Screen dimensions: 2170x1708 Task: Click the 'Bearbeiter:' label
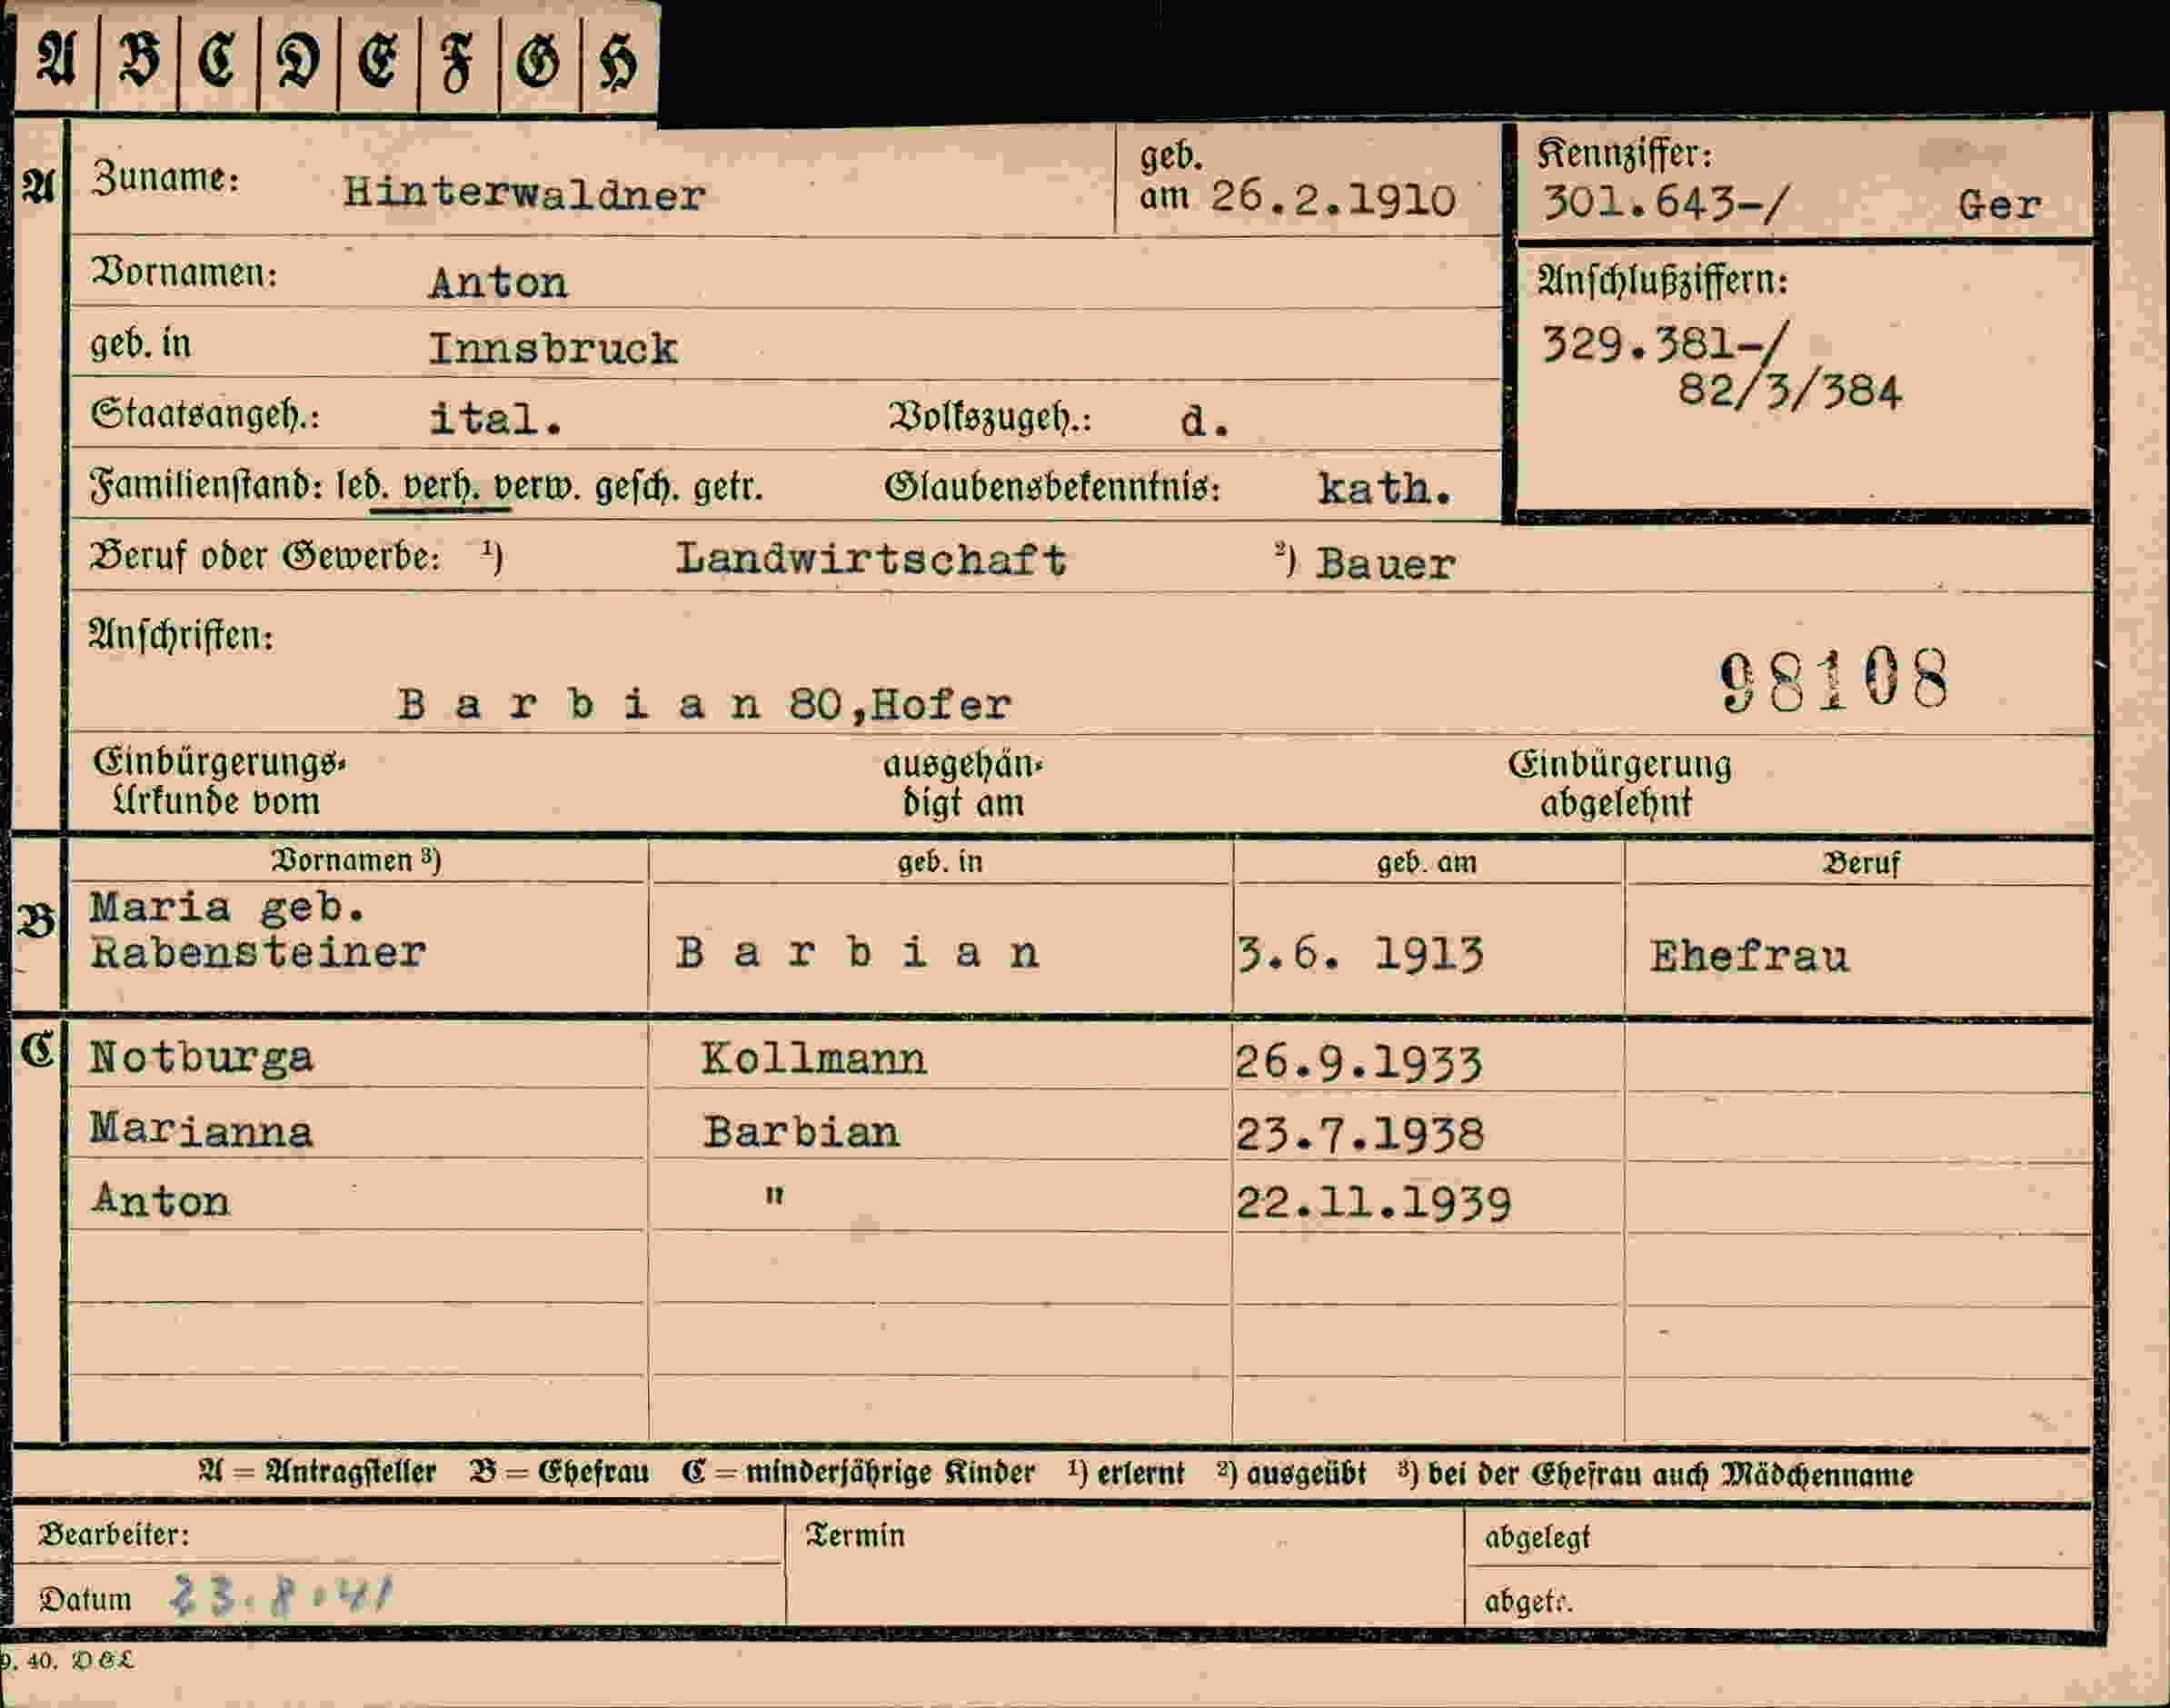click(113, 1534)
